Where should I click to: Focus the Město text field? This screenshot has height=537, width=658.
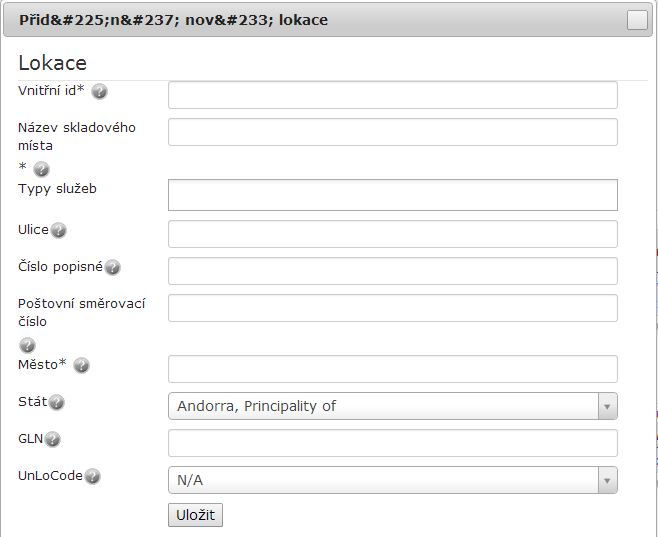(x=393, y=369)
